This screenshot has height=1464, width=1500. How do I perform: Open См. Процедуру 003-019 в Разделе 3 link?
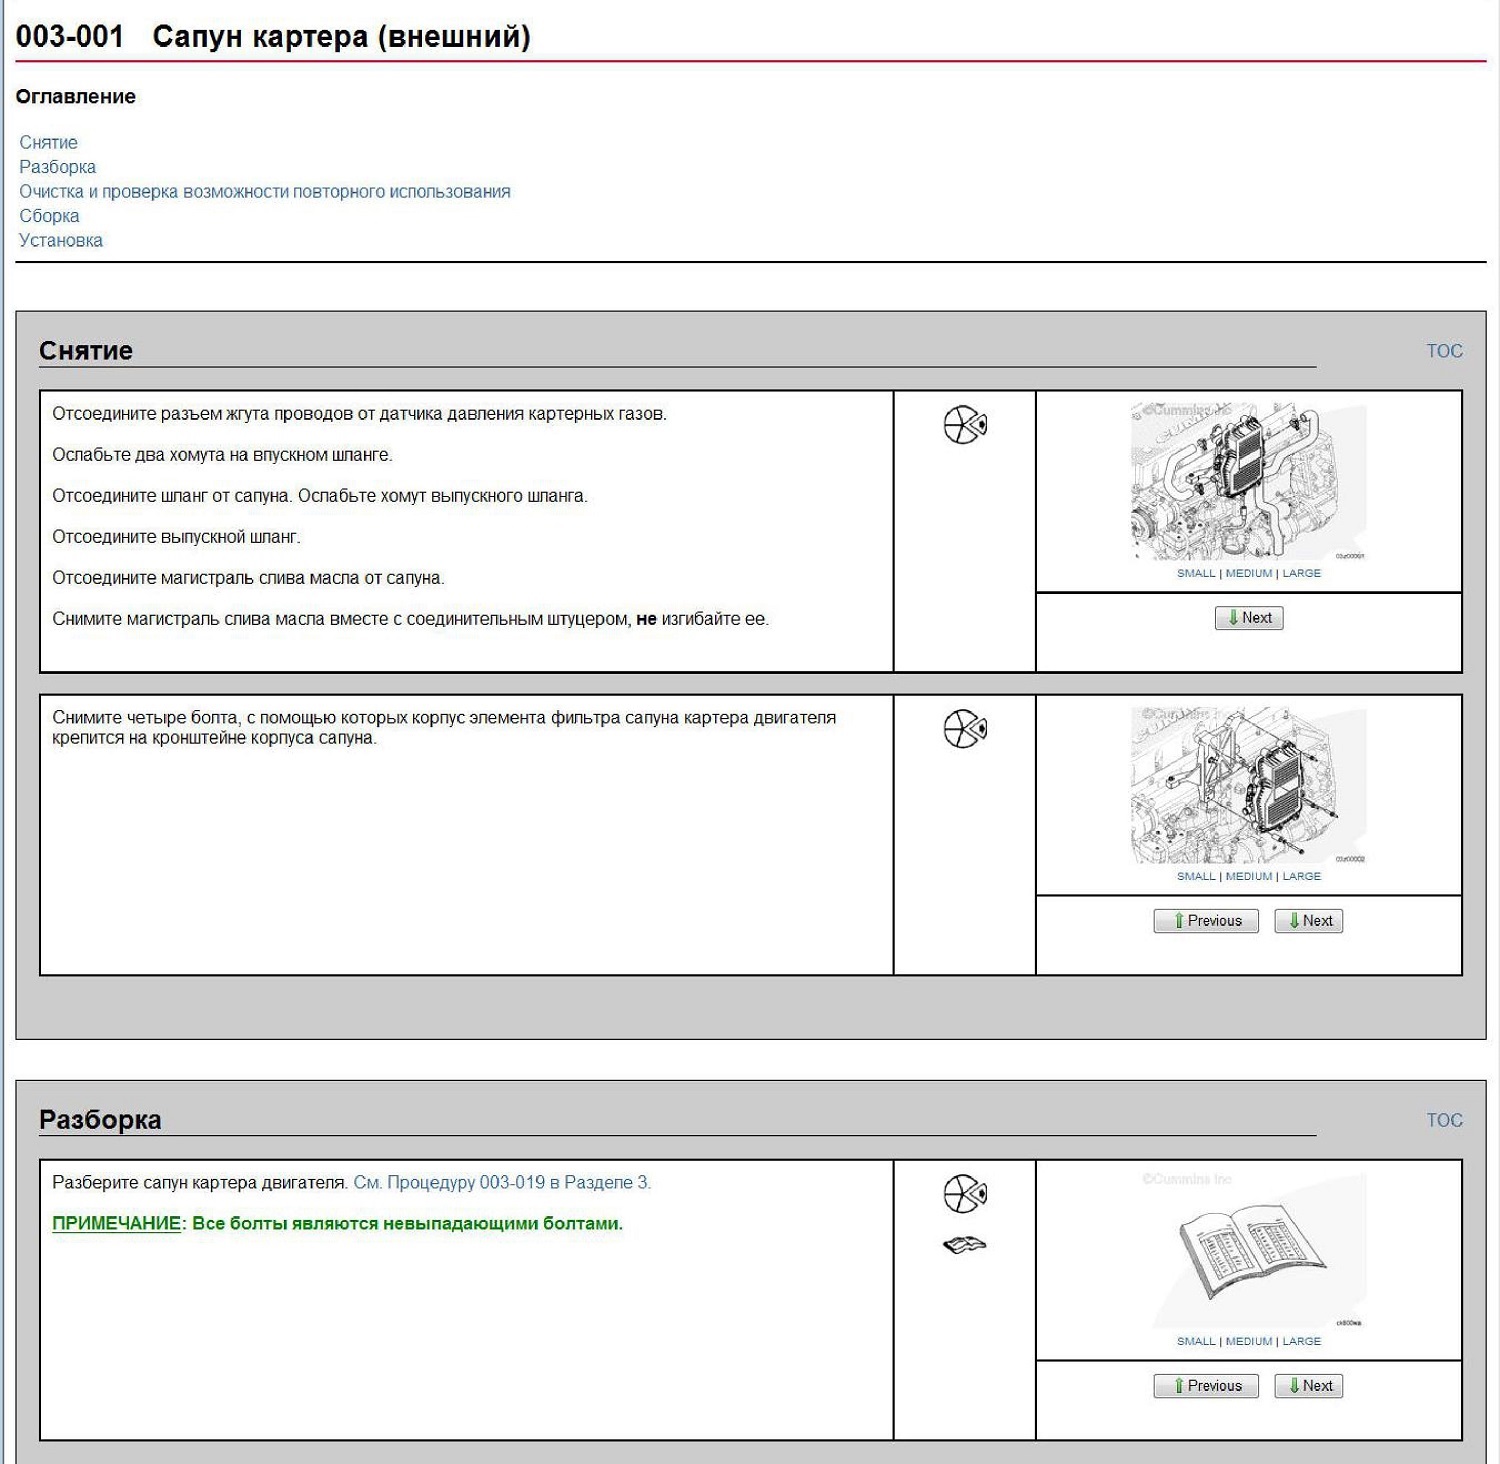pyautogui.click(x=502, y=1182)
